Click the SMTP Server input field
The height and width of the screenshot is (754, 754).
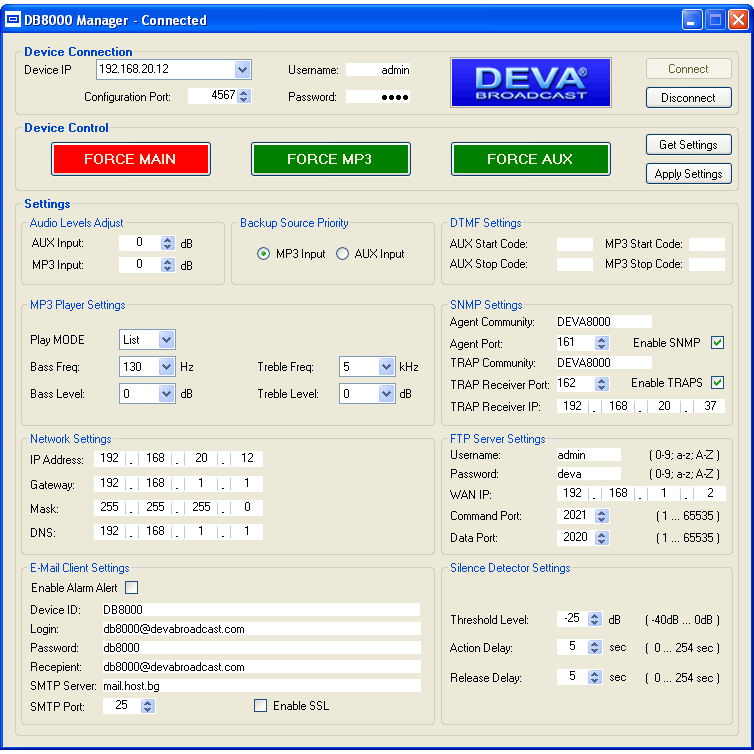click(x=260, y=686)
